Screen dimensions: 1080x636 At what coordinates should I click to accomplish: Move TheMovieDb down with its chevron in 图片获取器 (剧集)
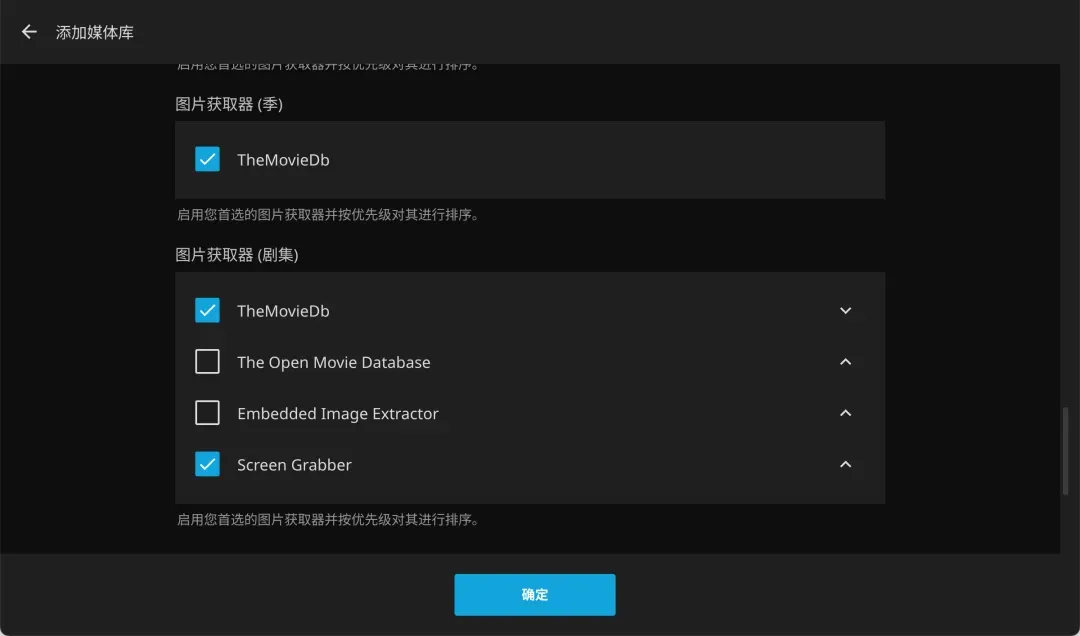tap(846, 311)
